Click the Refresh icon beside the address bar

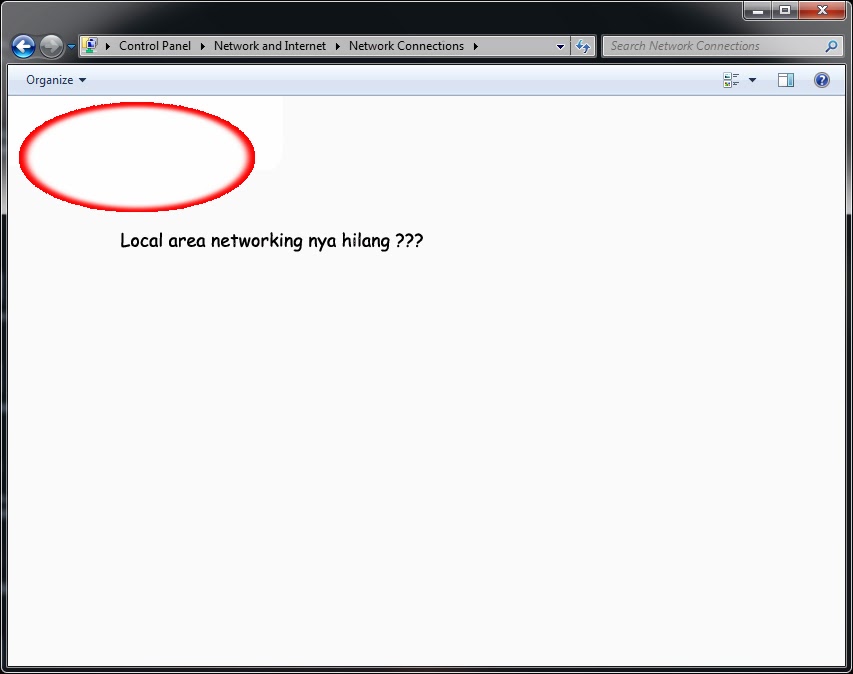click(583, 46)
